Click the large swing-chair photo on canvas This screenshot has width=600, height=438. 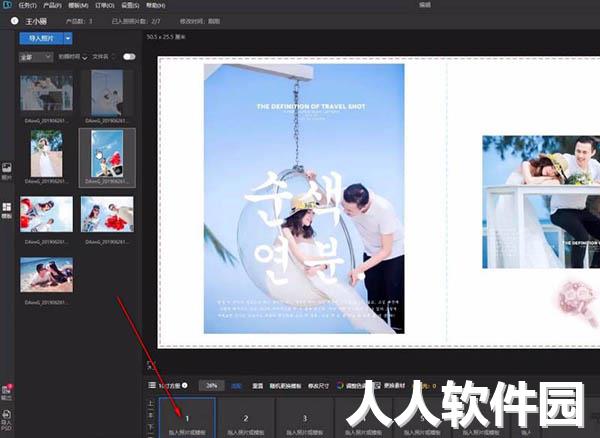tap(304, 199)
